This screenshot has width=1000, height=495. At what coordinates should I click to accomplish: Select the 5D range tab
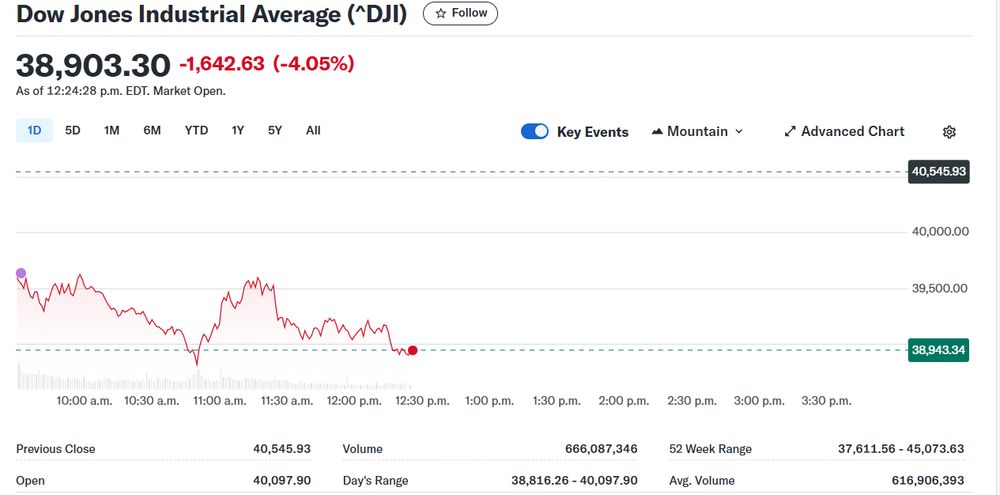click(x=73, y=131)
